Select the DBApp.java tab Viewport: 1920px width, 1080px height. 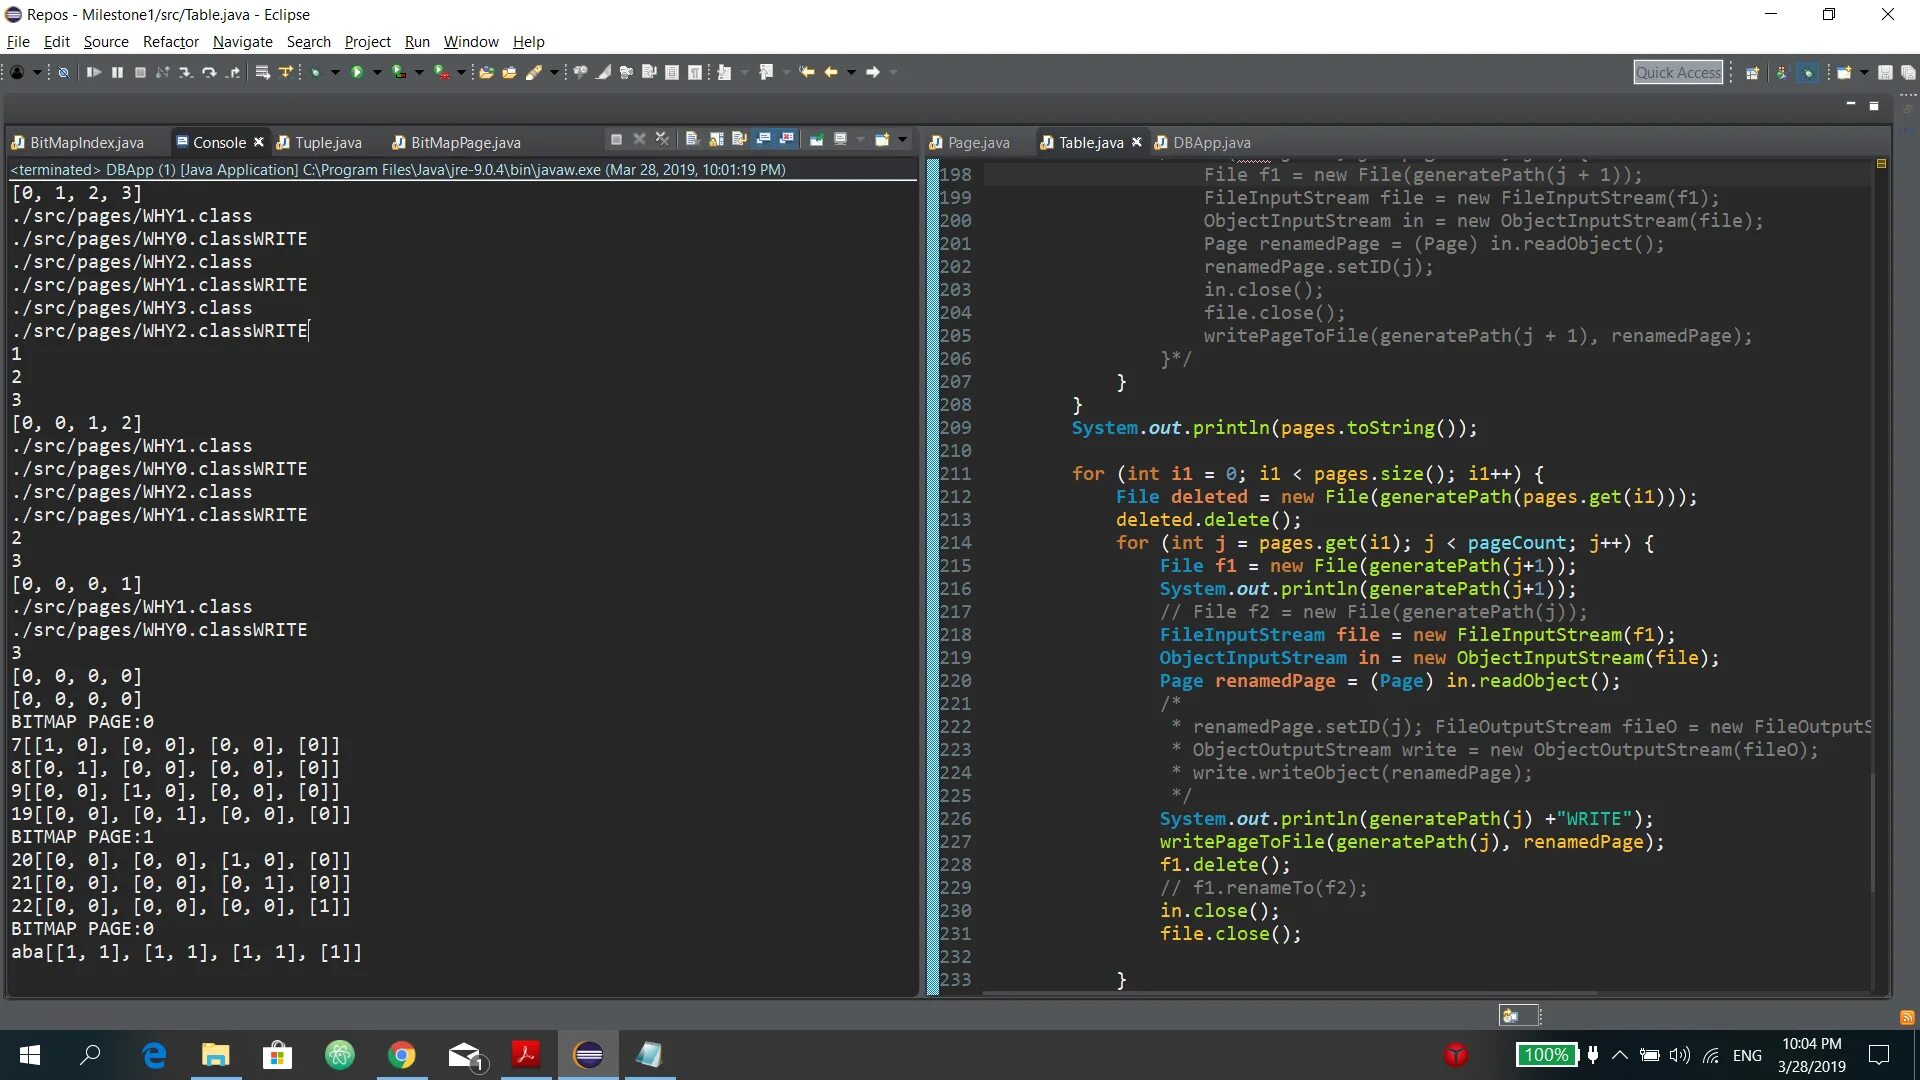(x=1207, y=141)
